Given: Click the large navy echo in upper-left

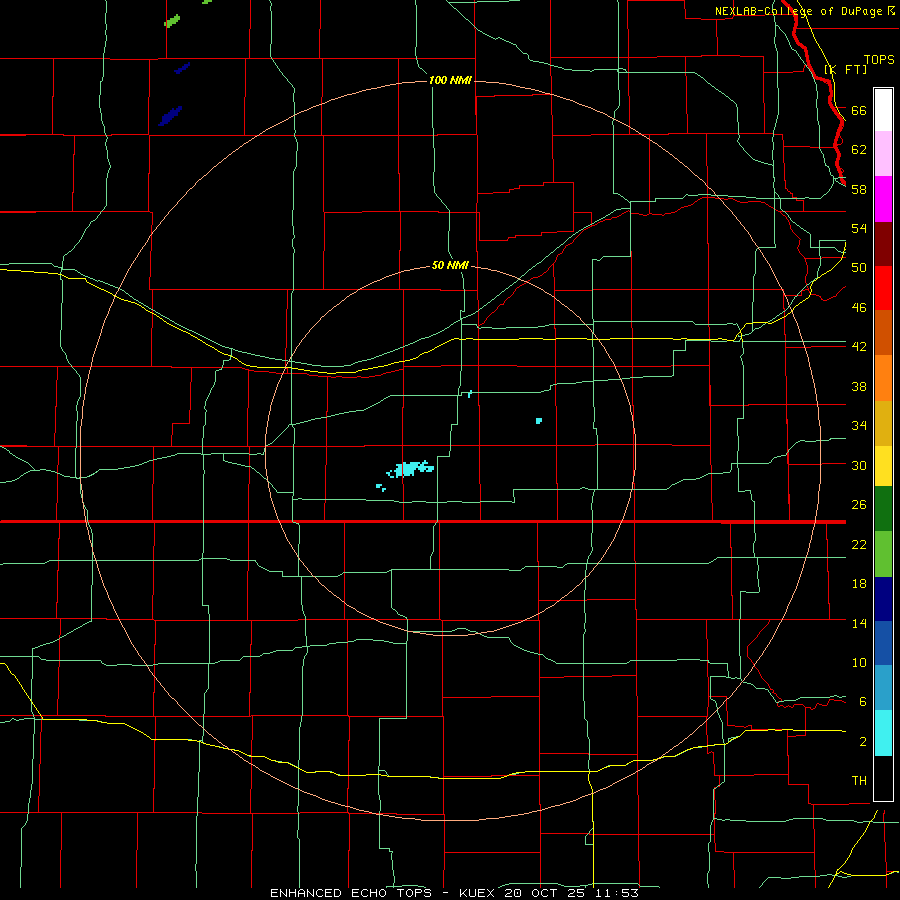Looking at the screenshot, I should (170, 116).
